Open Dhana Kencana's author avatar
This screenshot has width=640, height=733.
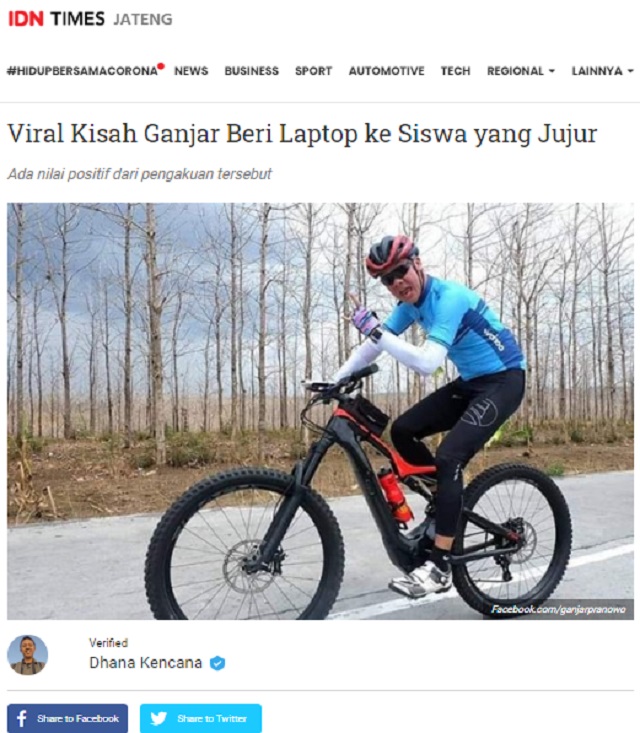point(28,655)
